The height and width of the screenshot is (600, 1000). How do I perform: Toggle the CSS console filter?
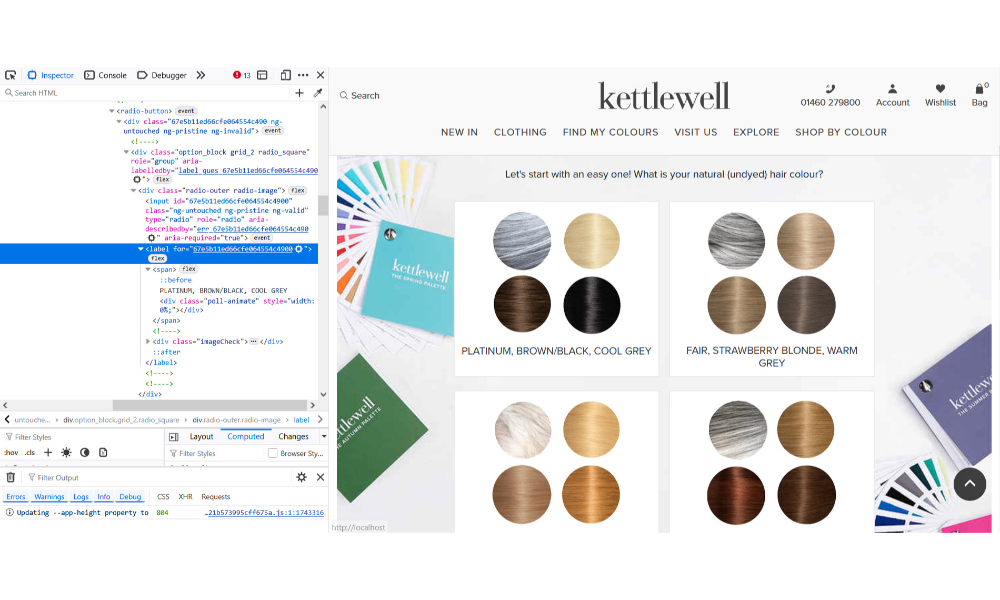click(x=163, y=497)
